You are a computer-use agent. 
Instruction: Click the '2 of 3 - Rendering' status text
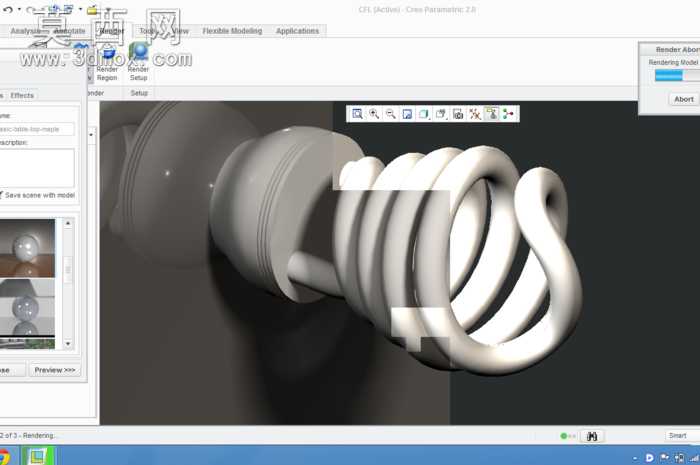pos(28,435)
